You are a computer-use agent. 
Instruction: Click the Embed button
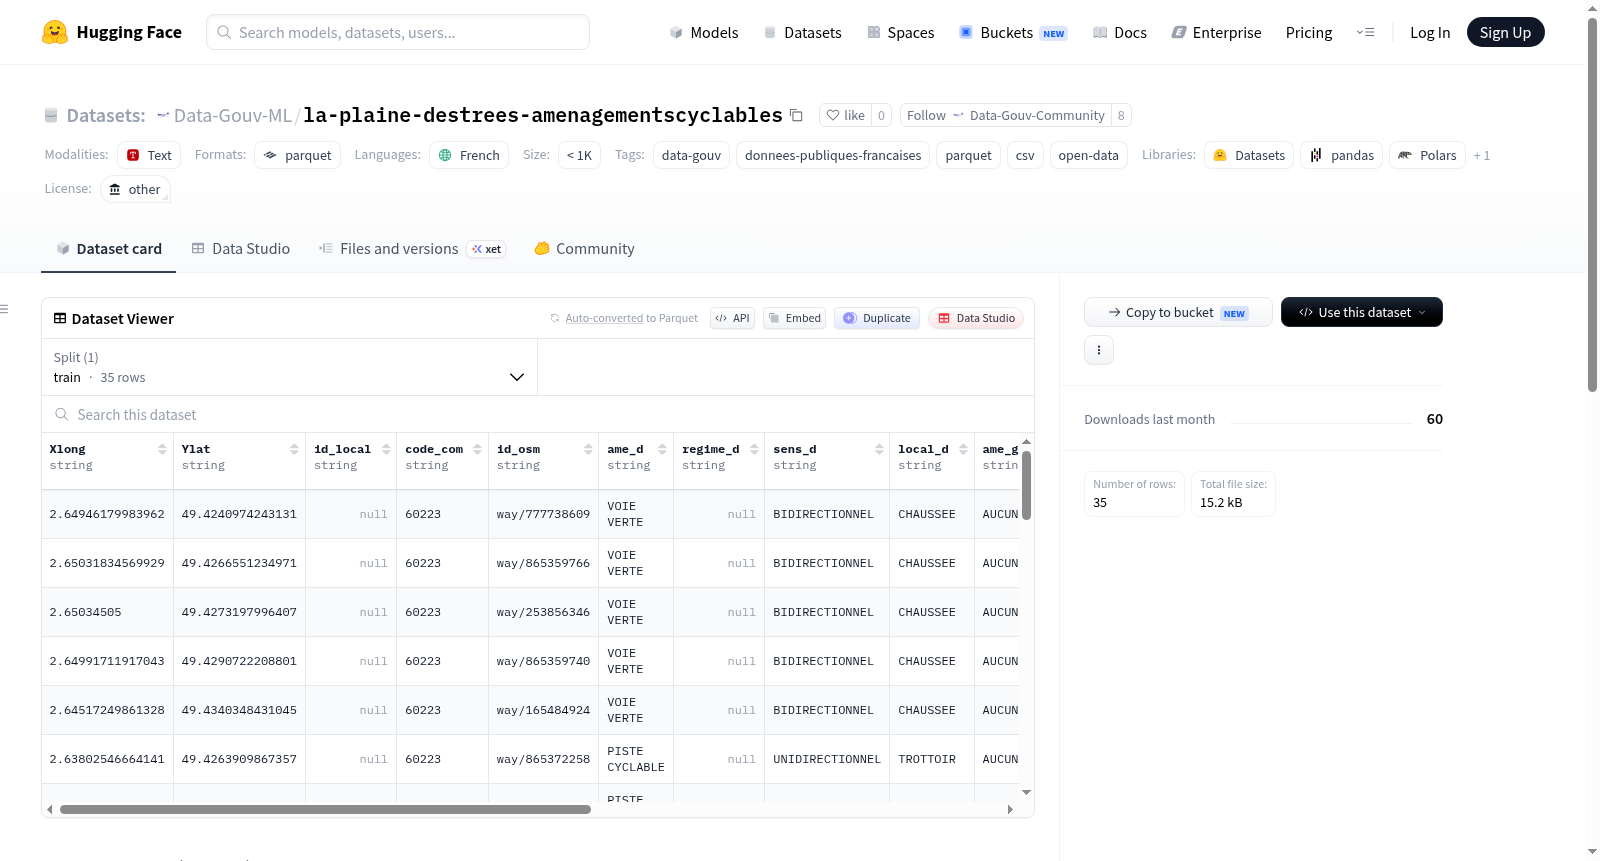coord(794,318)
